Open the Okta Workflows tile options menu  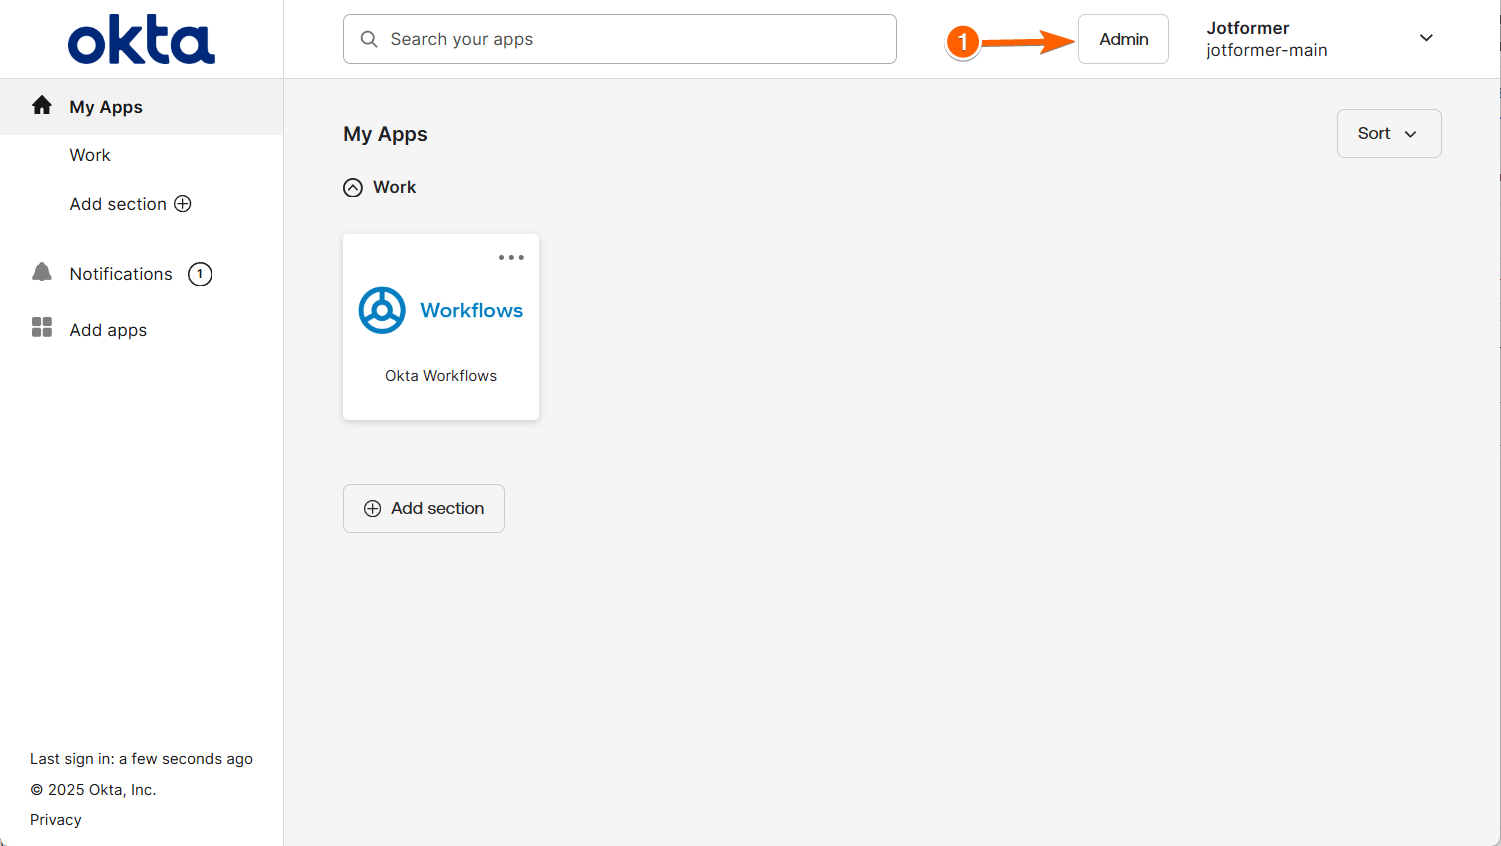click(x=511, y=258)
